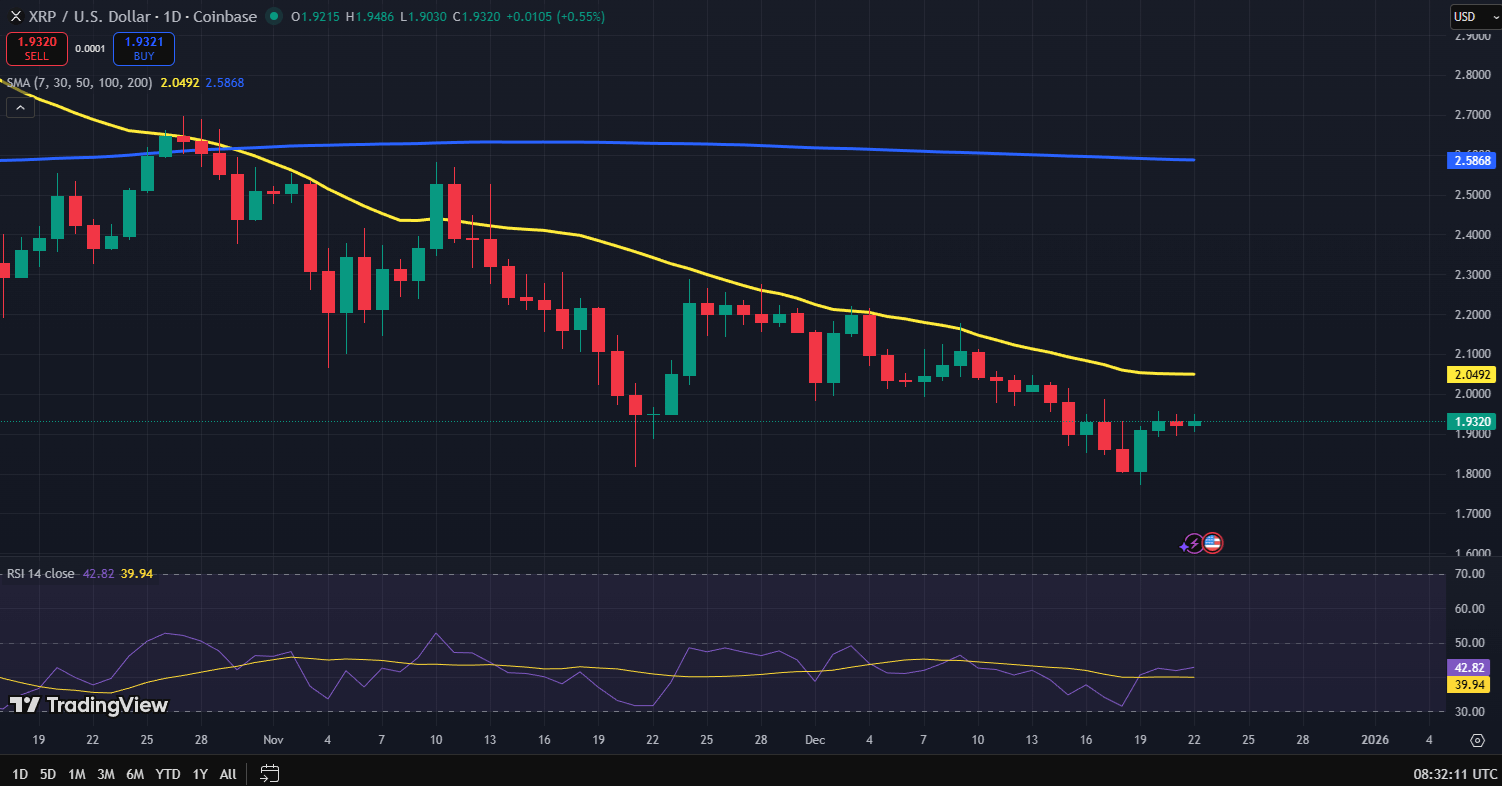The height and width of the screenshot is (786, 1502).
Task: Select the 1D time range
Action: [x=20, y=774]
